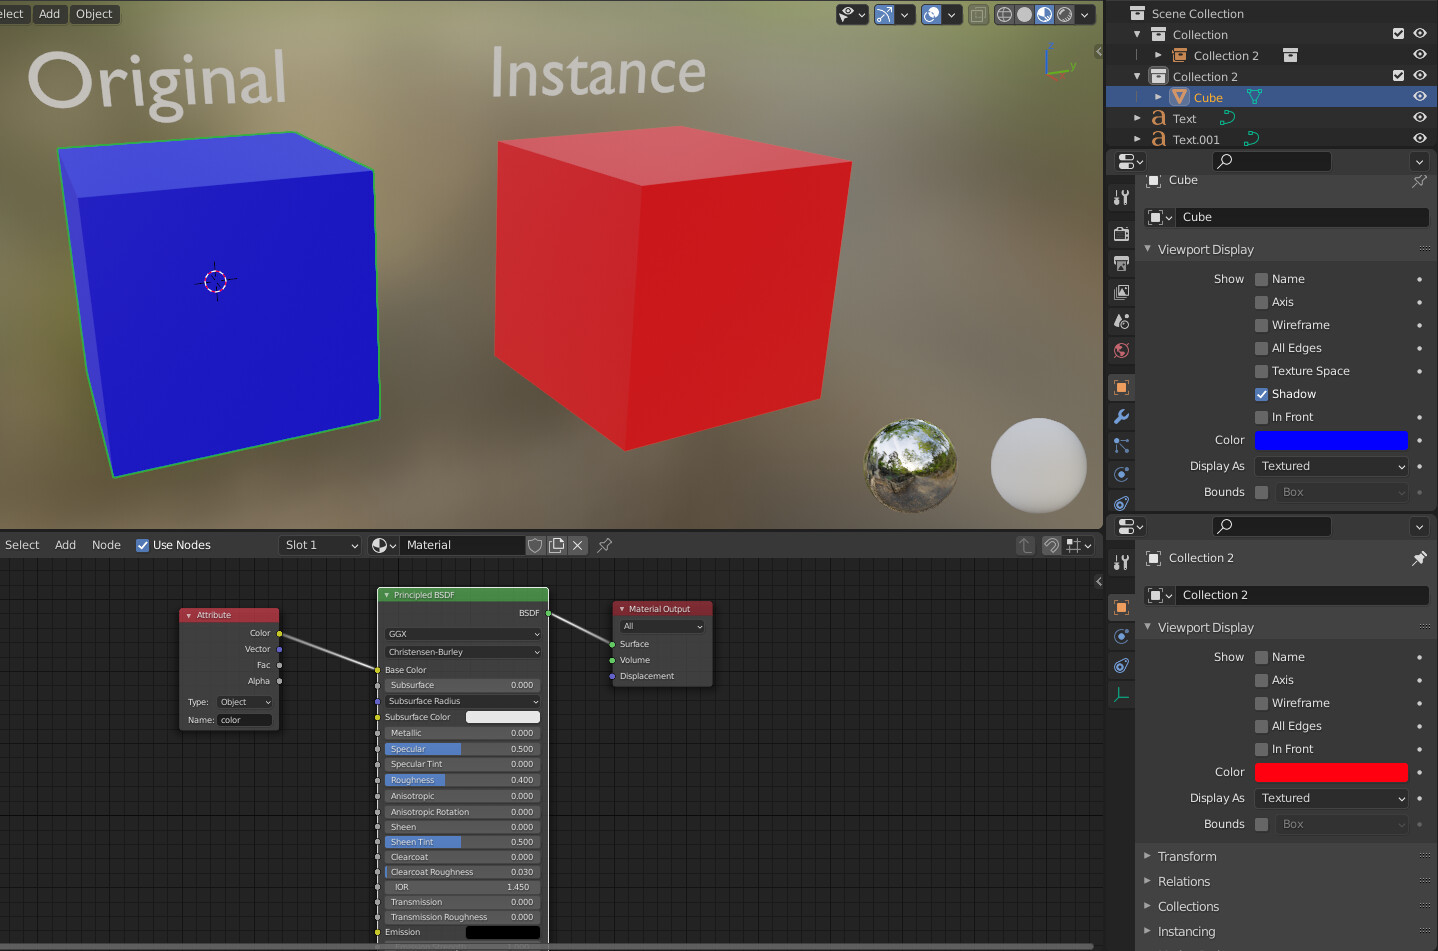Toggle the eye visibility icon for Text.001

1420,138
